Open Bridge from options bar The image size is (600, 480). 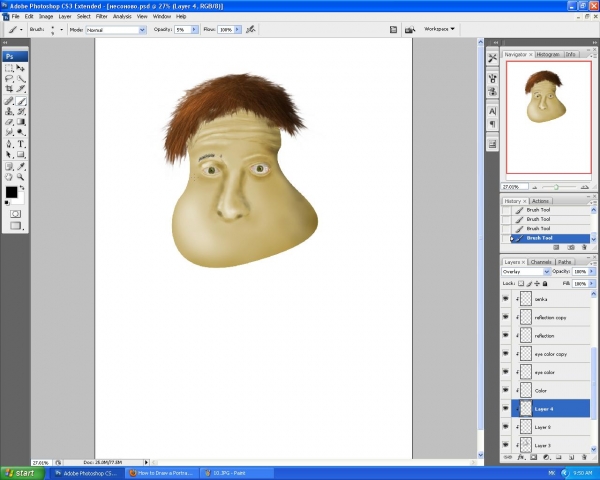coord(409,29)
